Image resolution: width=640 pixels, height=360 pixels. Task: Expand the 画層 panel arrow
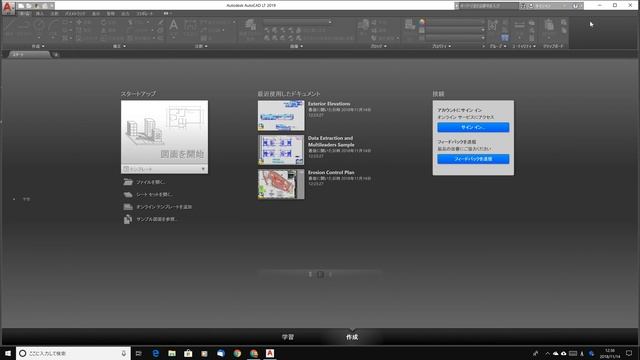tap(301, 46)
